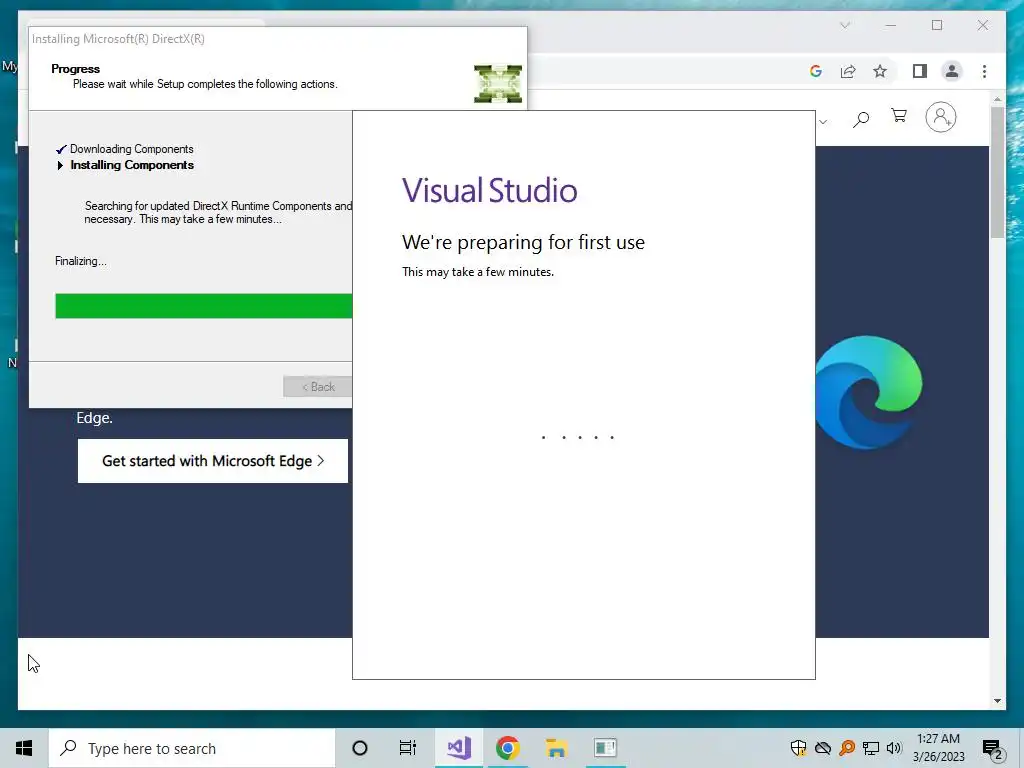The width and height of the screenshot is (1024, 768).
Task: Click the orange magnifier tray icon
Action: (x=847, y=748)
